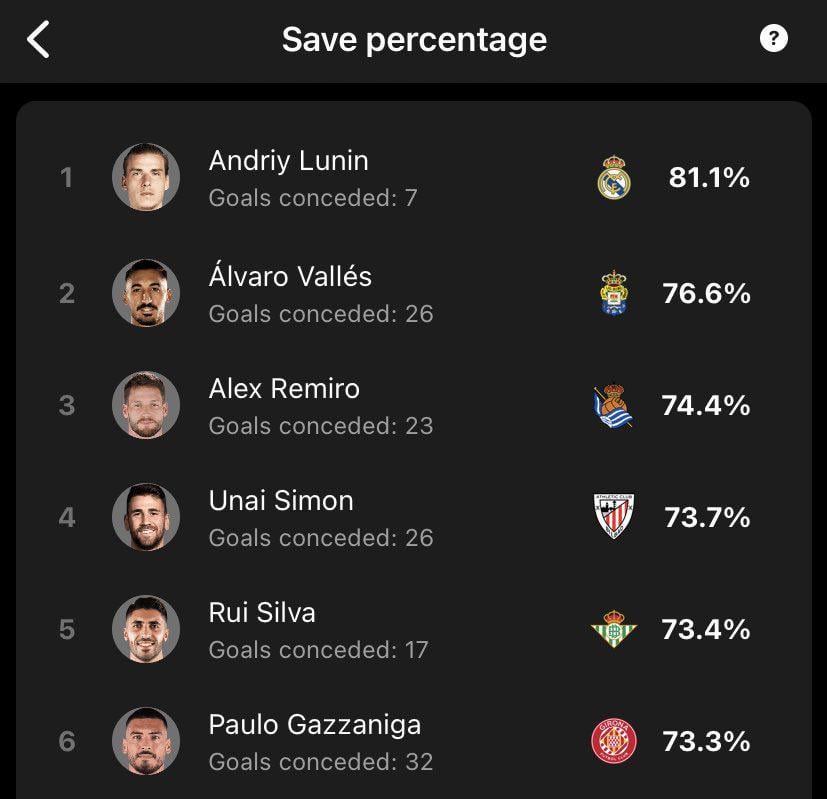Viewport: 827px width, 799px height.
Task: Tap the Athletic Club crest
Action: pos(613,517)
